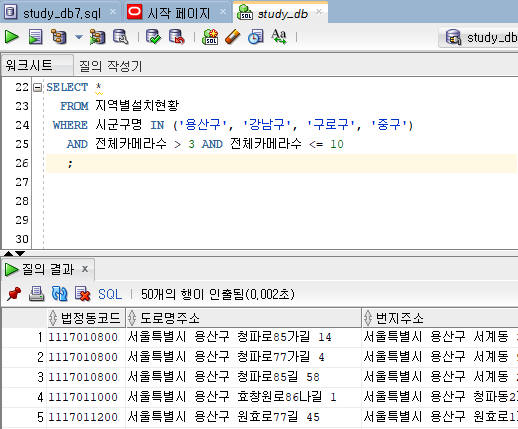Close the study_db worksheet tab
518x429 pixels.
coord(319,12)
